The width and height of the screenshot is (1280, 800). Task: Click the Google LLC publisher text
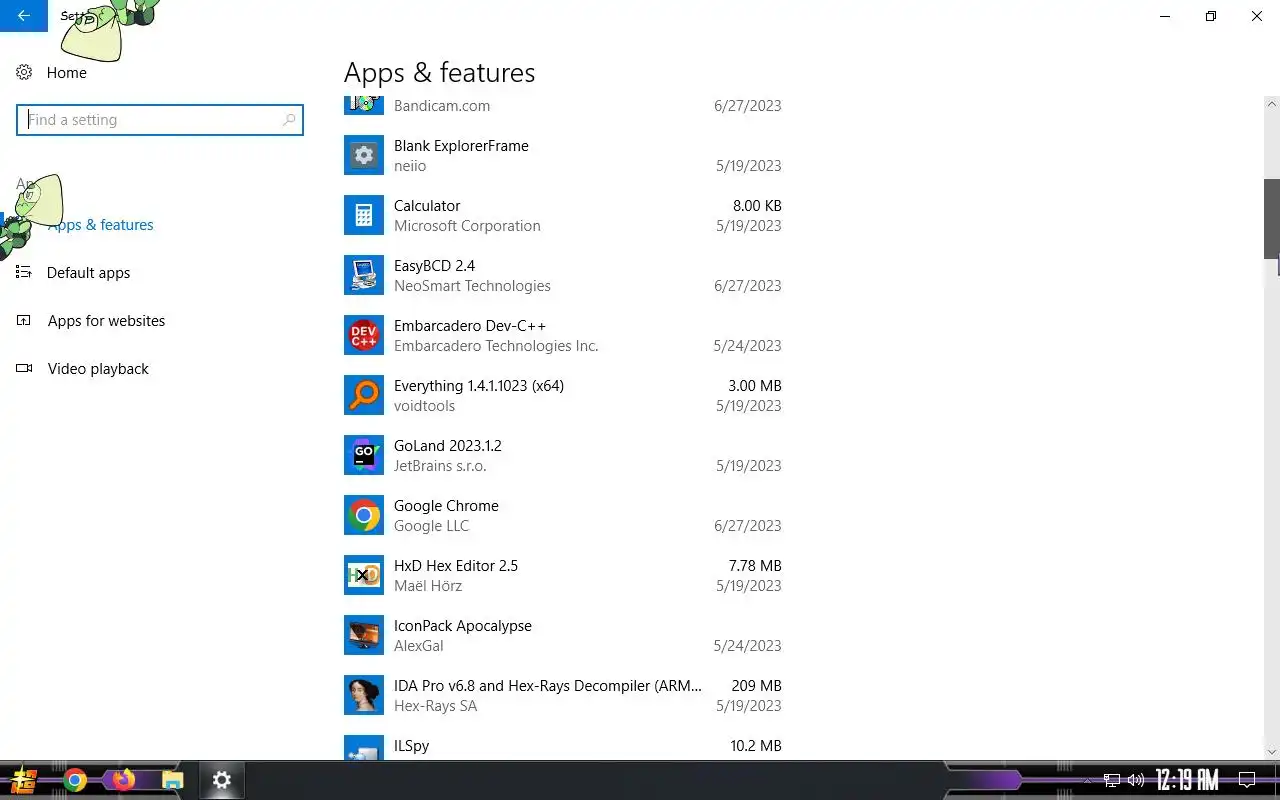pos(431,526)
